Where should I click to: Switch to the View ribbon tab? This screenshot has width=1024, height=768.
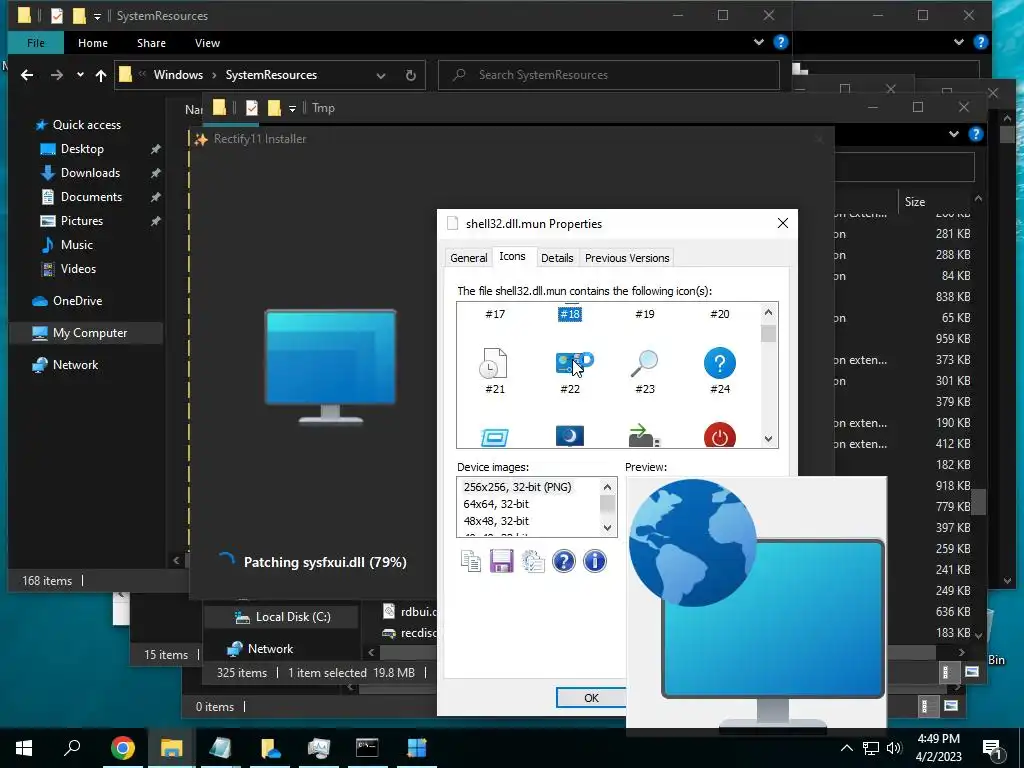click(x=207, y=42)
